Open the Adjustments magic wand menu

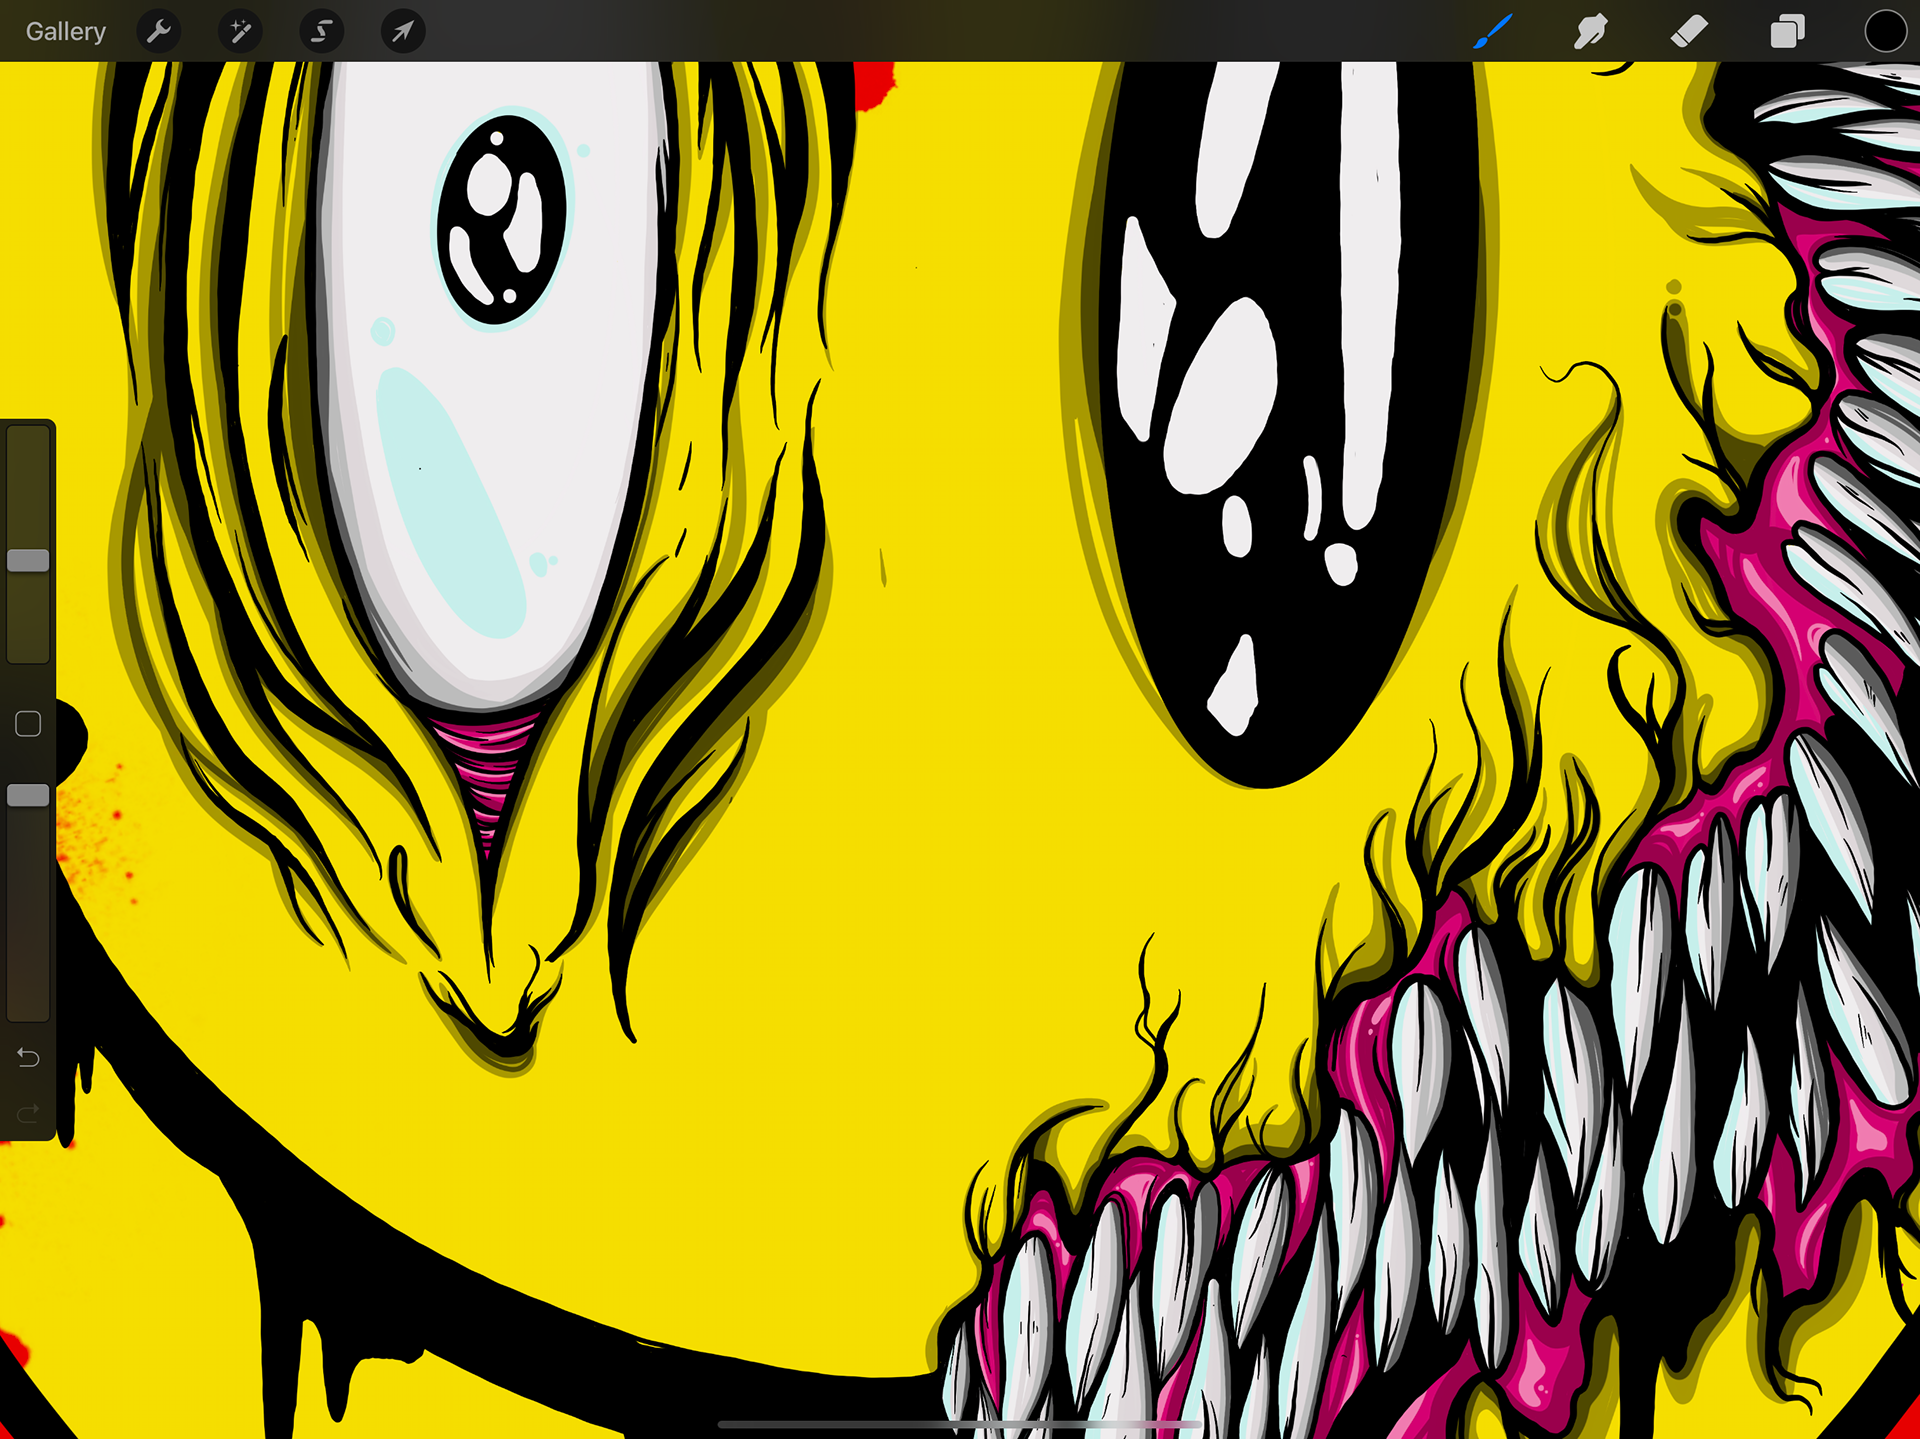240,32
